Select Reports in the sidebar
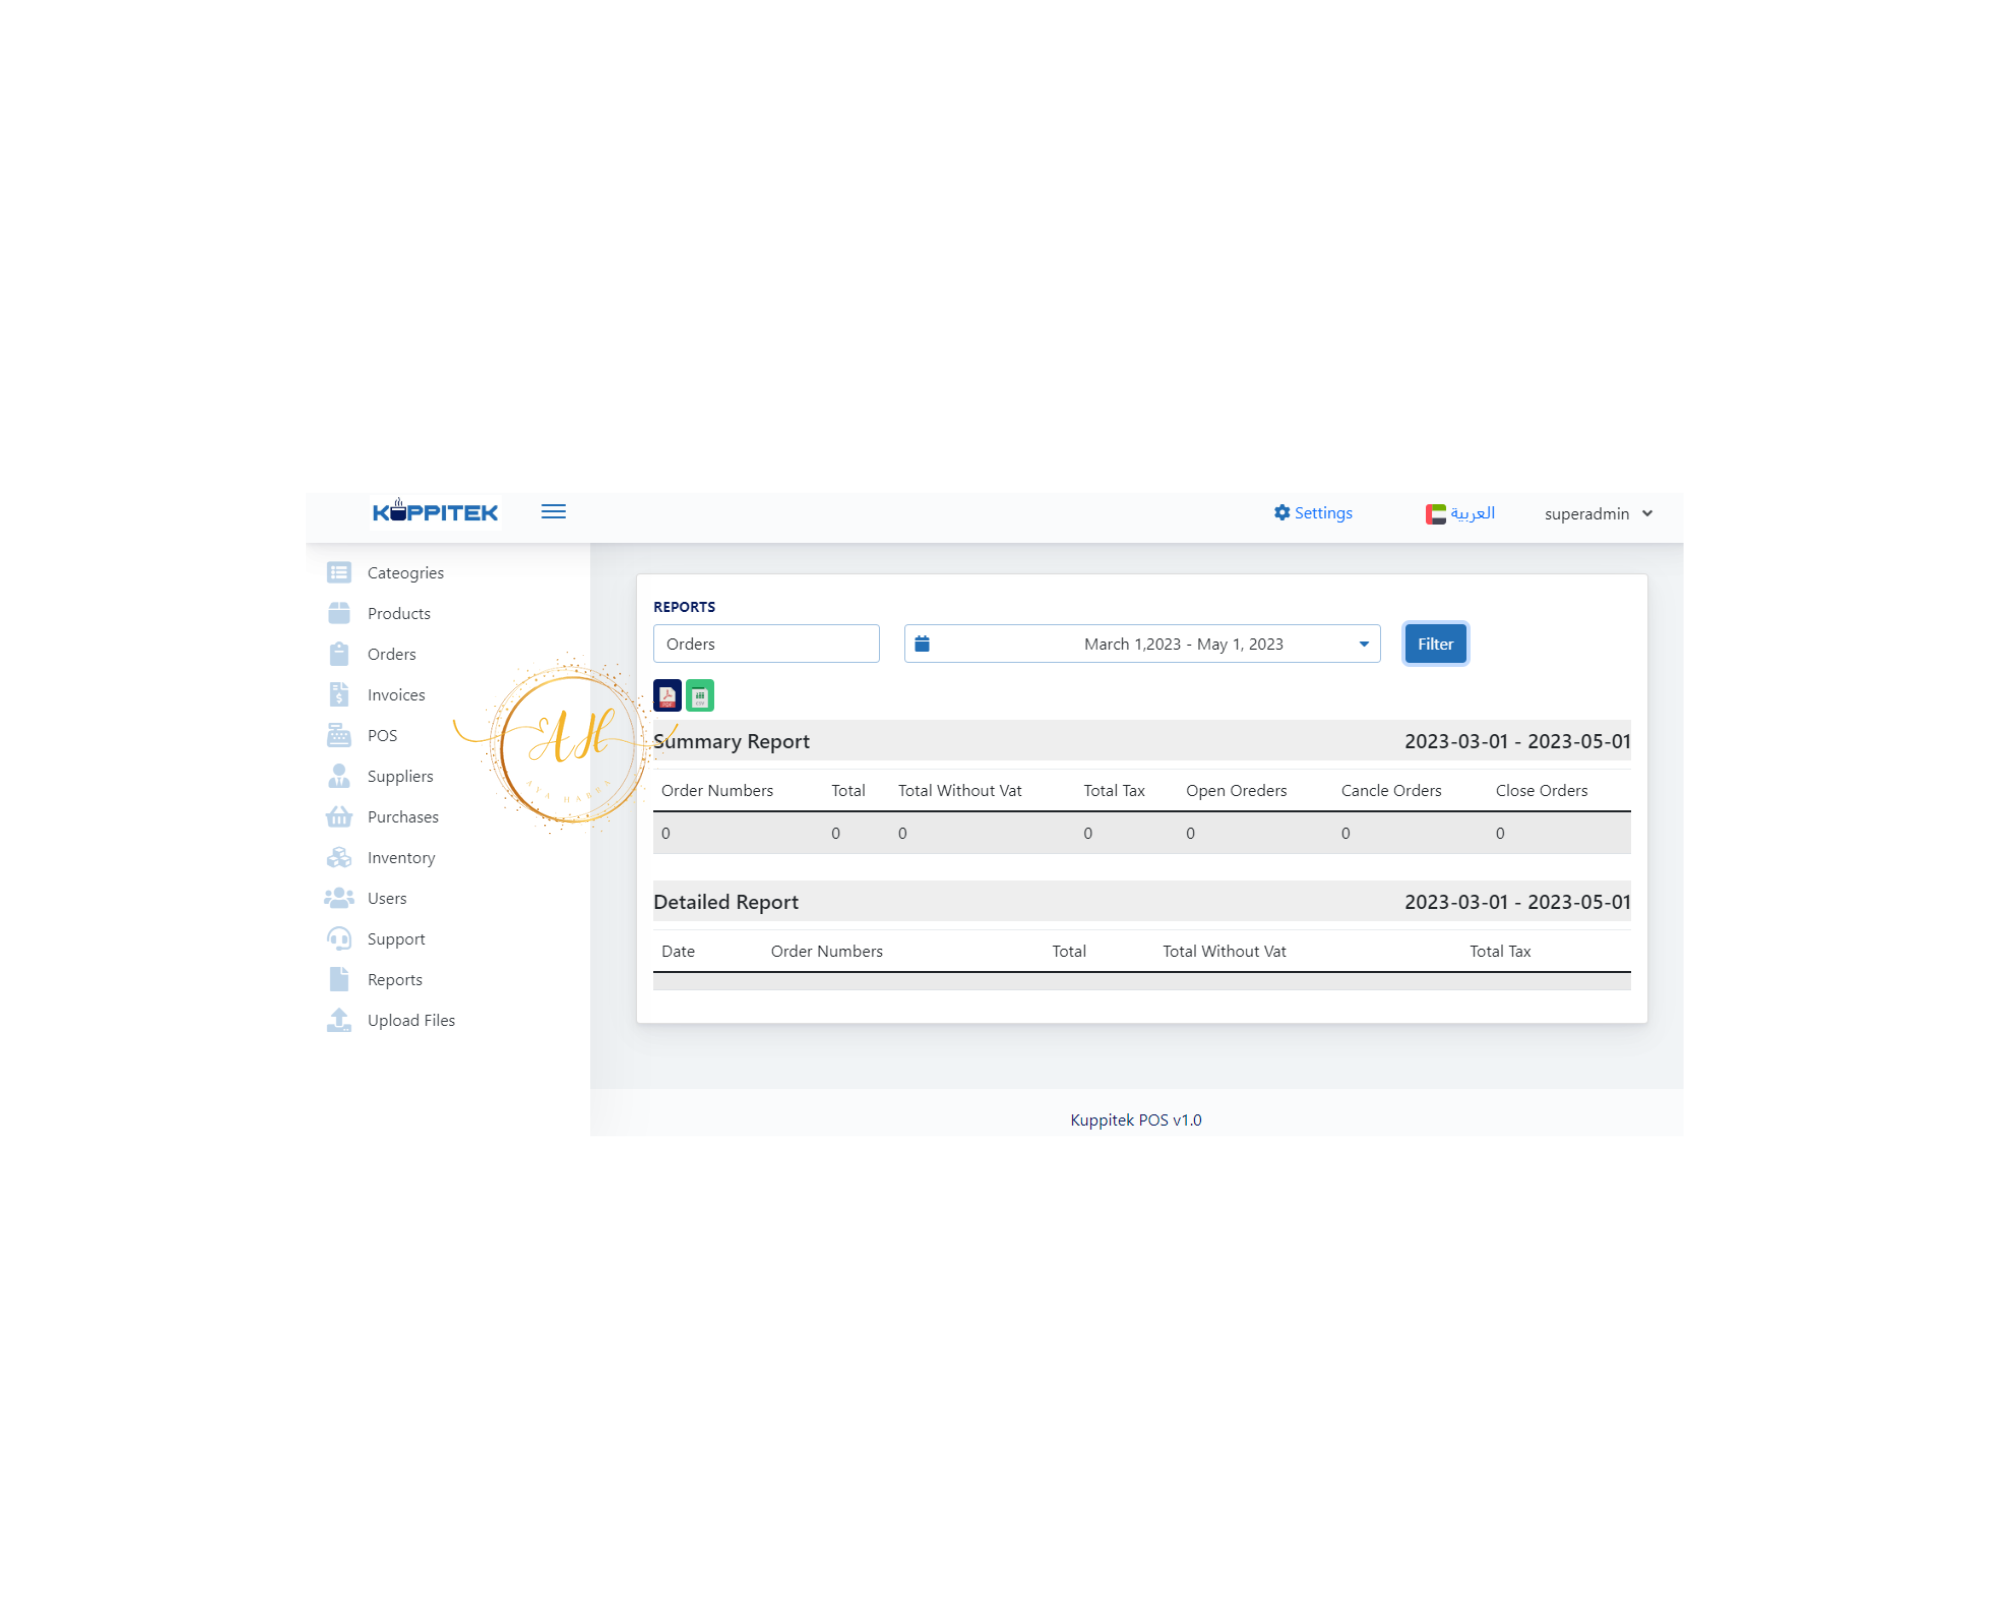The image size is (2000, 1600). coord(395,980)
